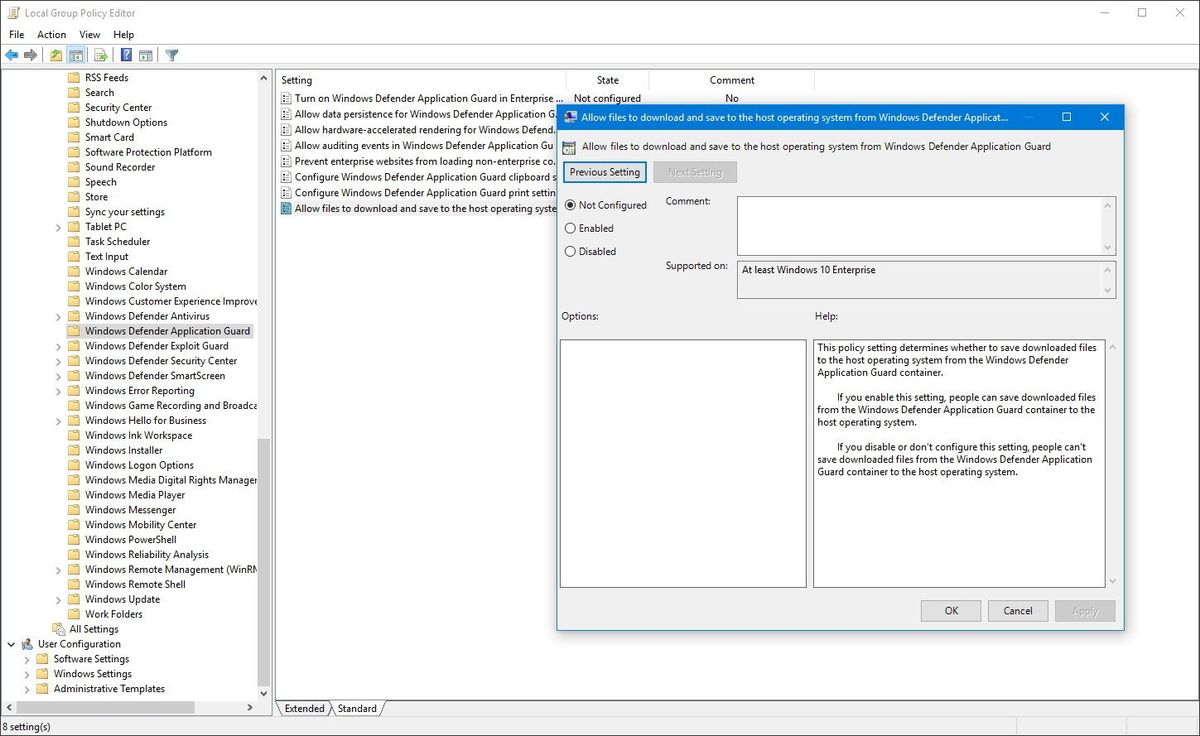Click the properties toolbar icon
The image size is (1200, 736).
56,54
